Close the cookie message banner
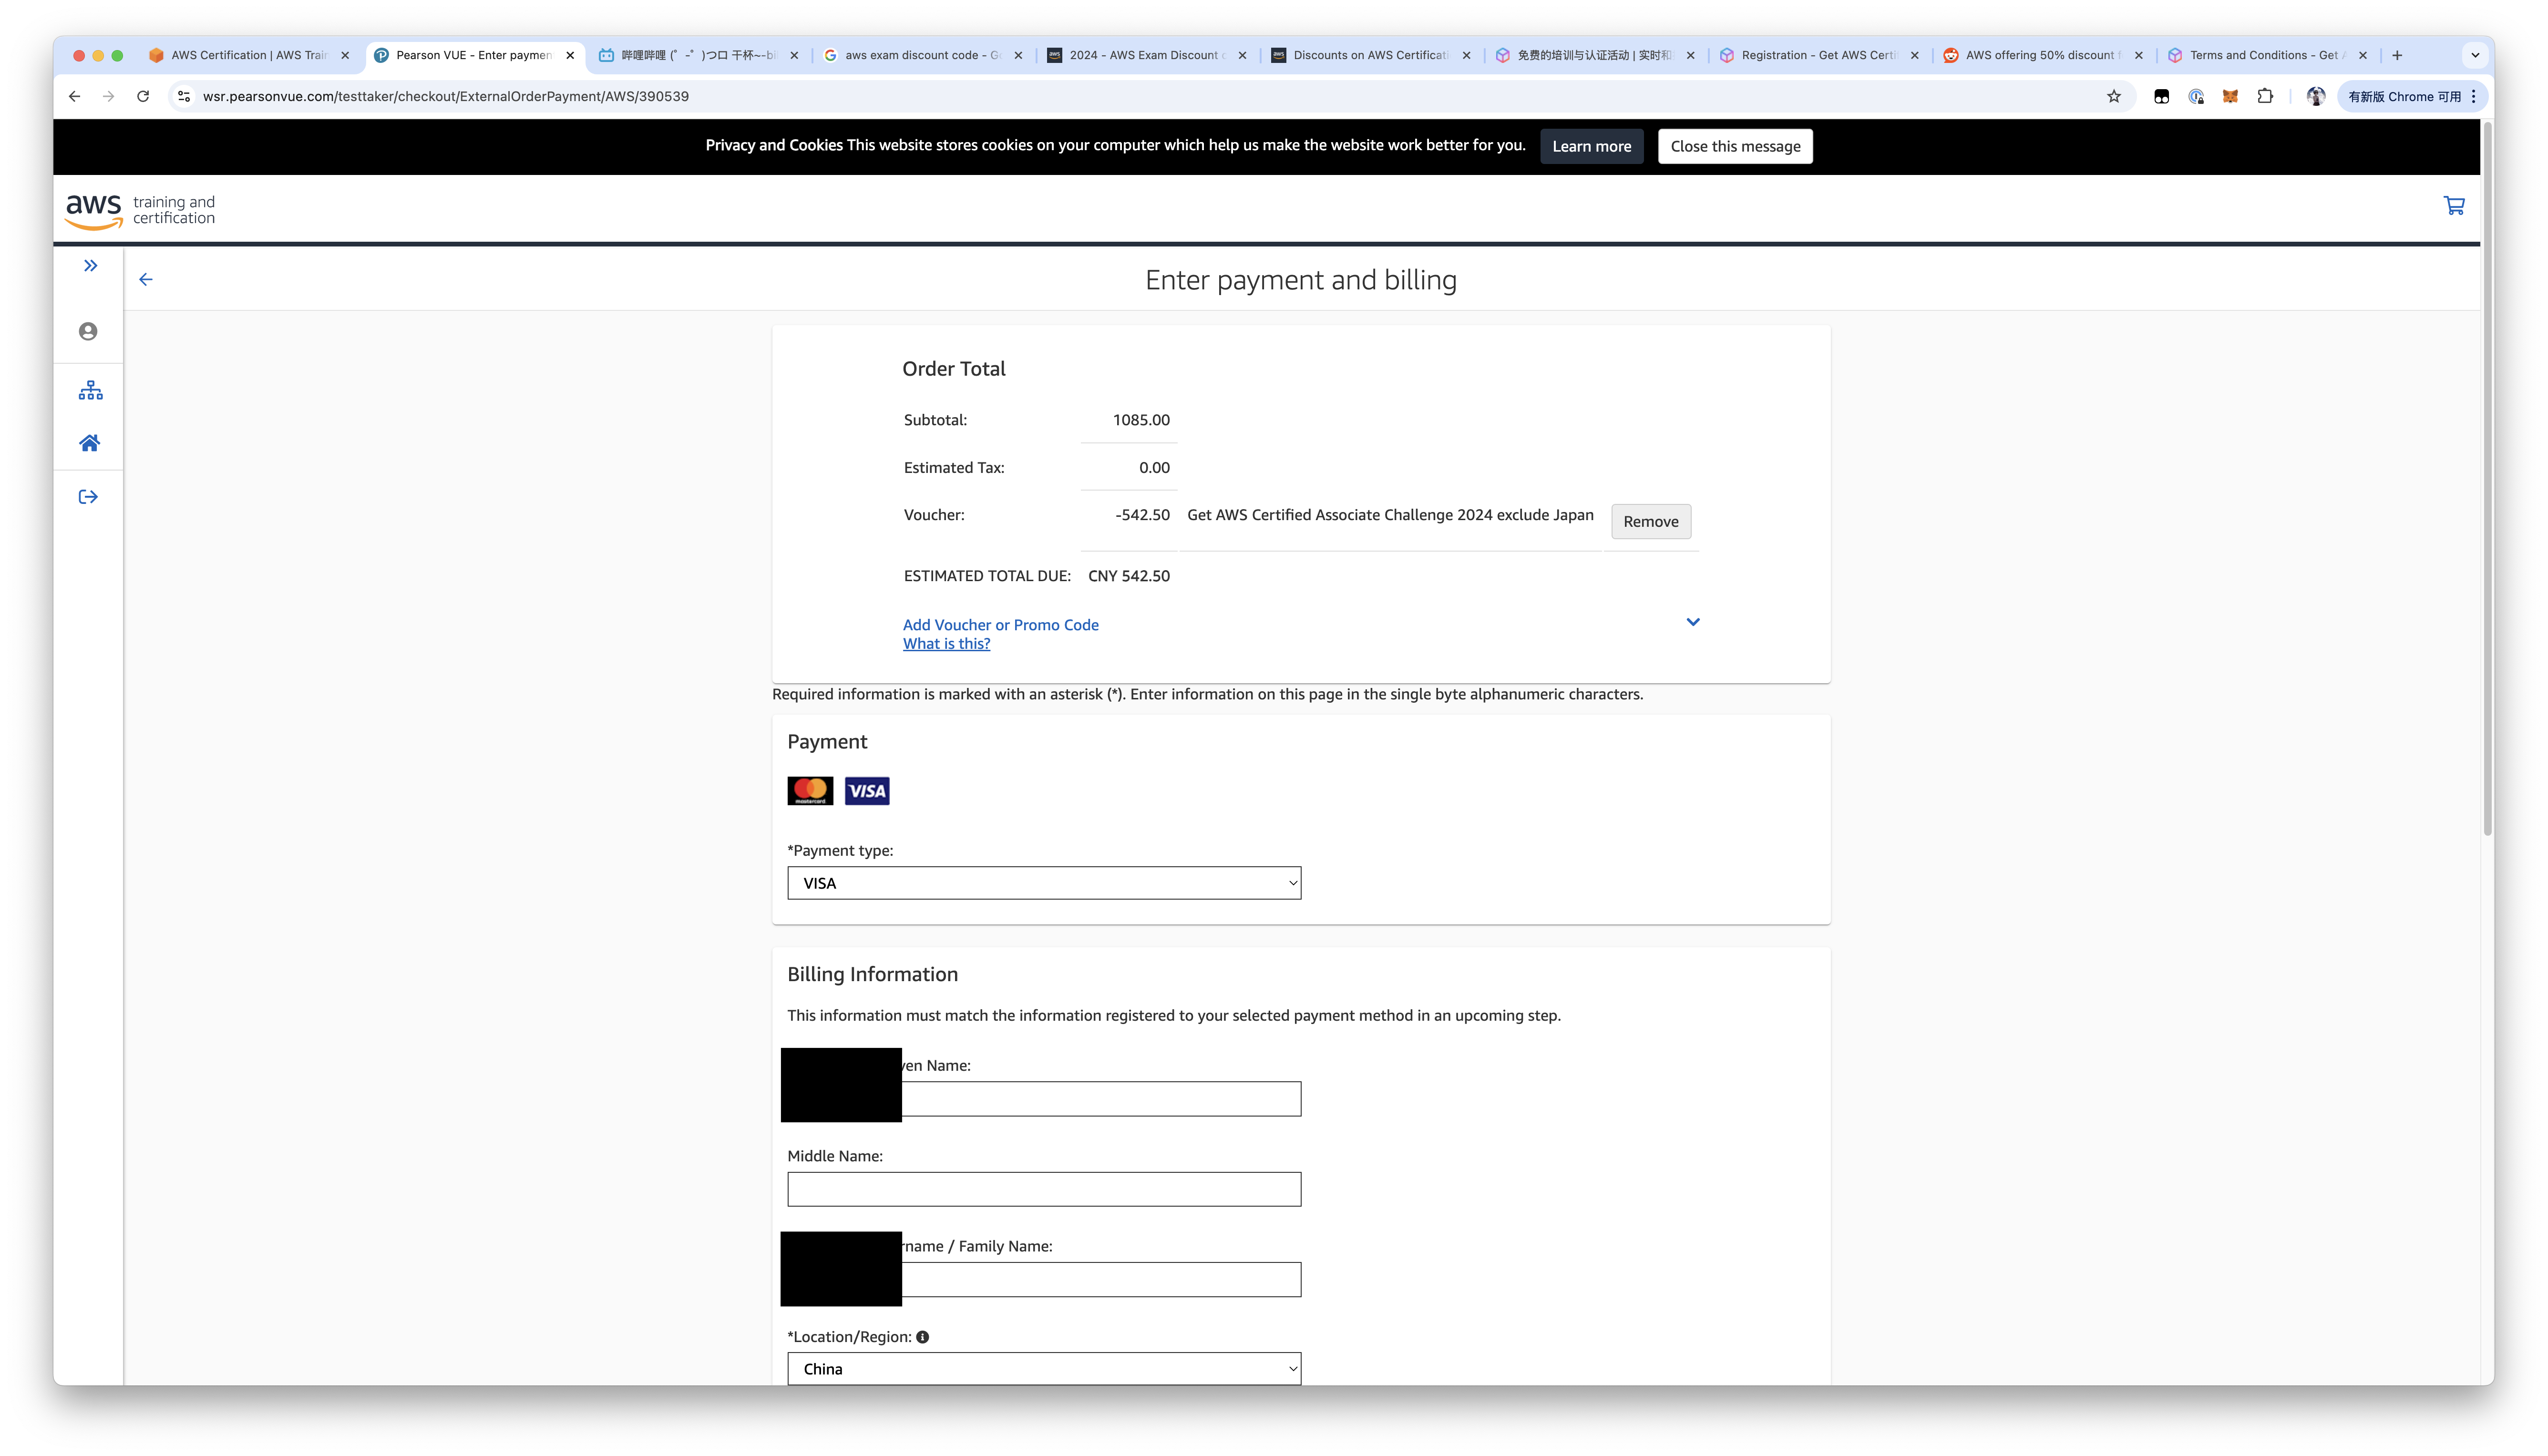The height and width of the screenshot is (1456, 2548). (x=1734, y=146)
